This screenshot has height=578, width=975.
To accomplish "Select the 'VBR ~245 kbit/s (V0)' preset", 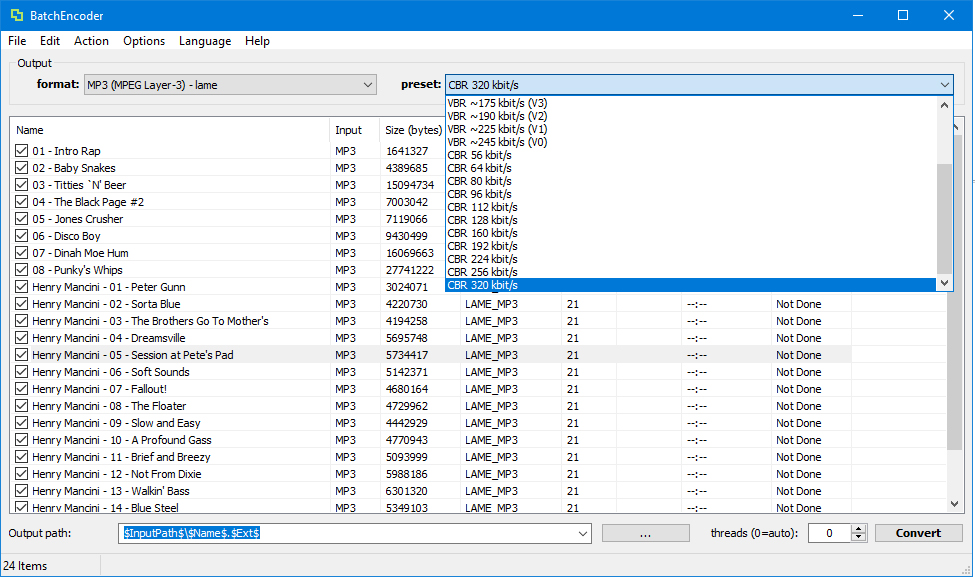I will pos(497,142).
